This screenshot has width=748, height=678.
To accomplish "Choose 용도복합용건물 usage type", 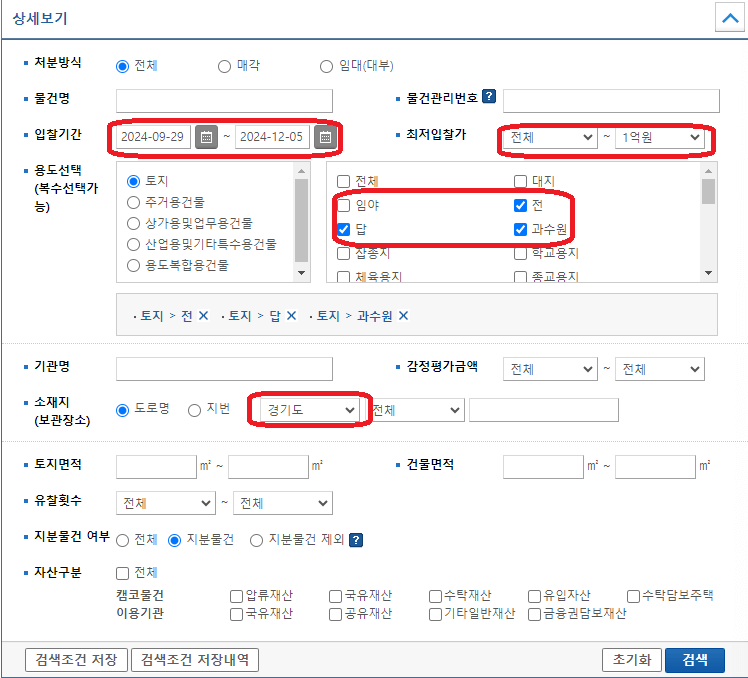I will click(134, 265).
